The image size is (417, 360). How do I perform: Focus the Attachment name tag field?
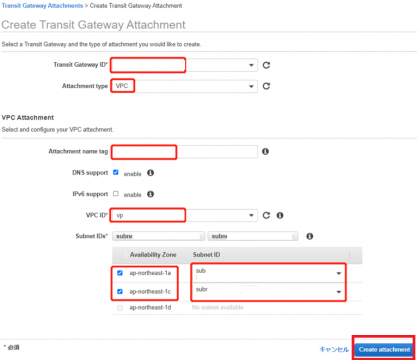[x=185, y=152]
